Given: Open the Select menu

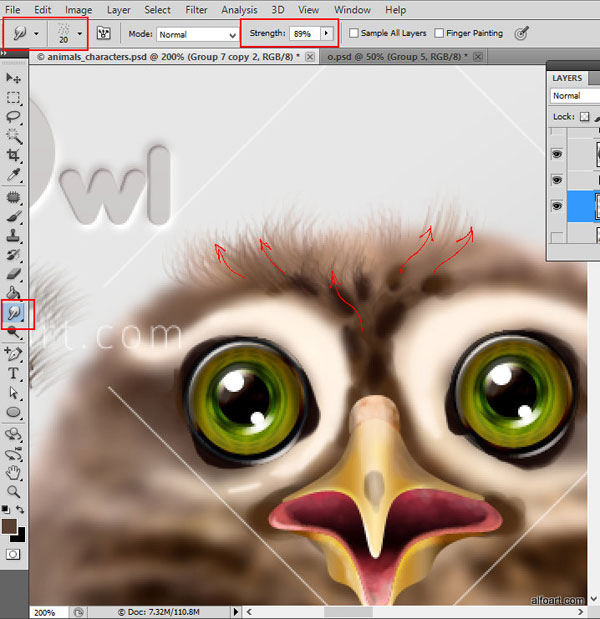Looking at the screenshot, I should coord(157,10).
